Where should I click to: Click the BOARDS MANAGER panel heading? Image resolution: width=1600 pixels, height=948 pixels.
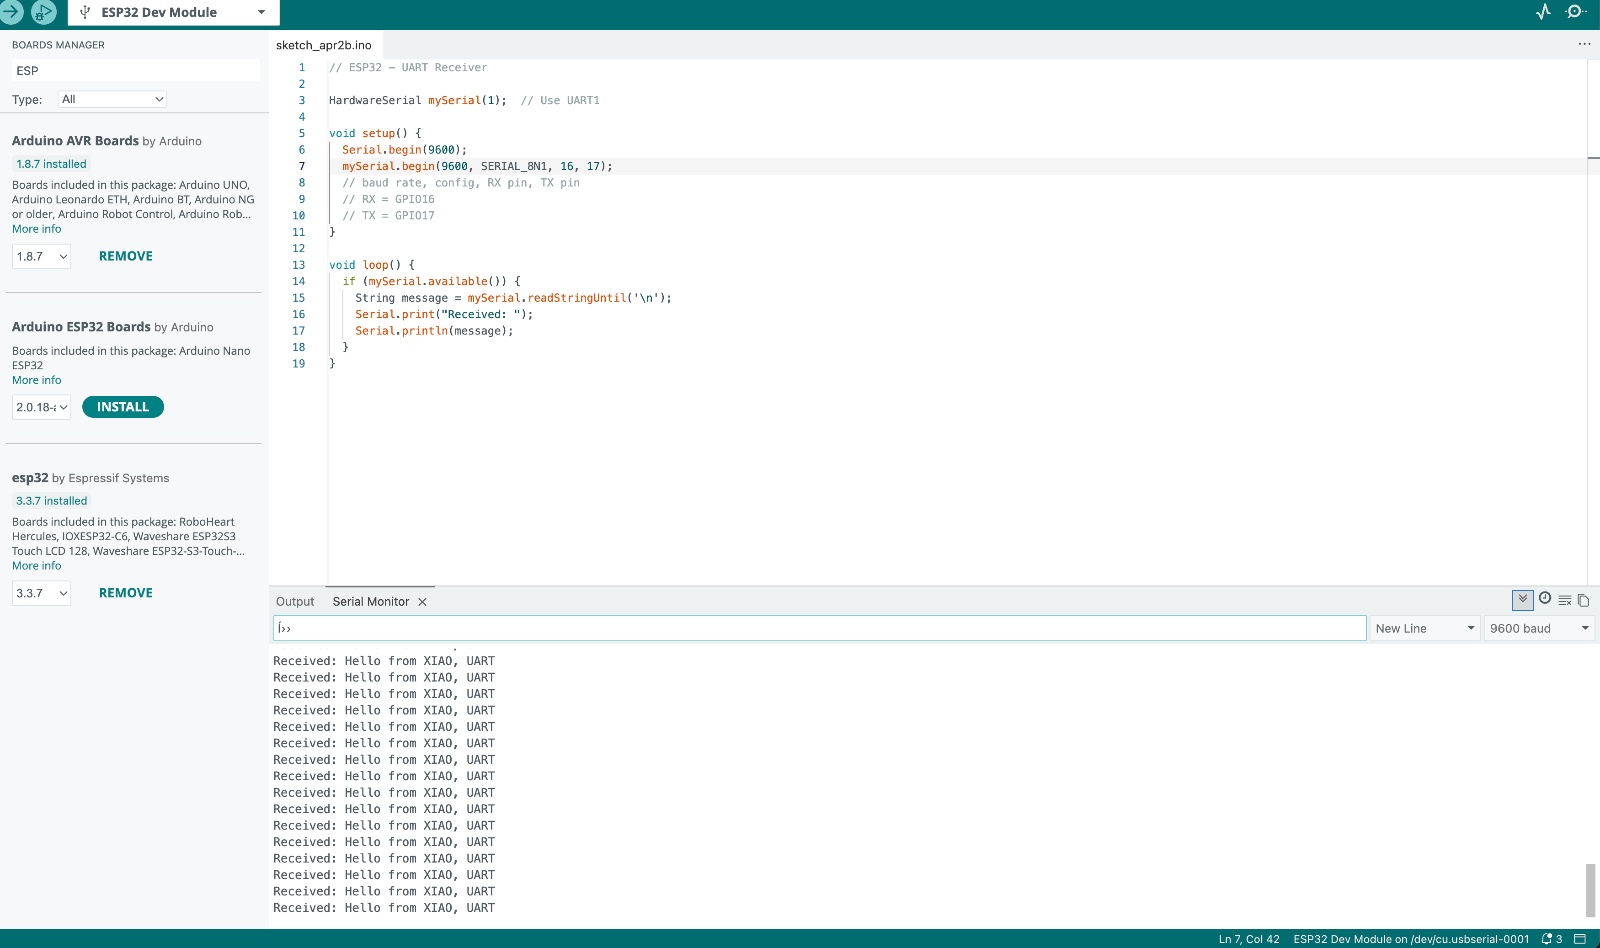[x=58, y=45]
